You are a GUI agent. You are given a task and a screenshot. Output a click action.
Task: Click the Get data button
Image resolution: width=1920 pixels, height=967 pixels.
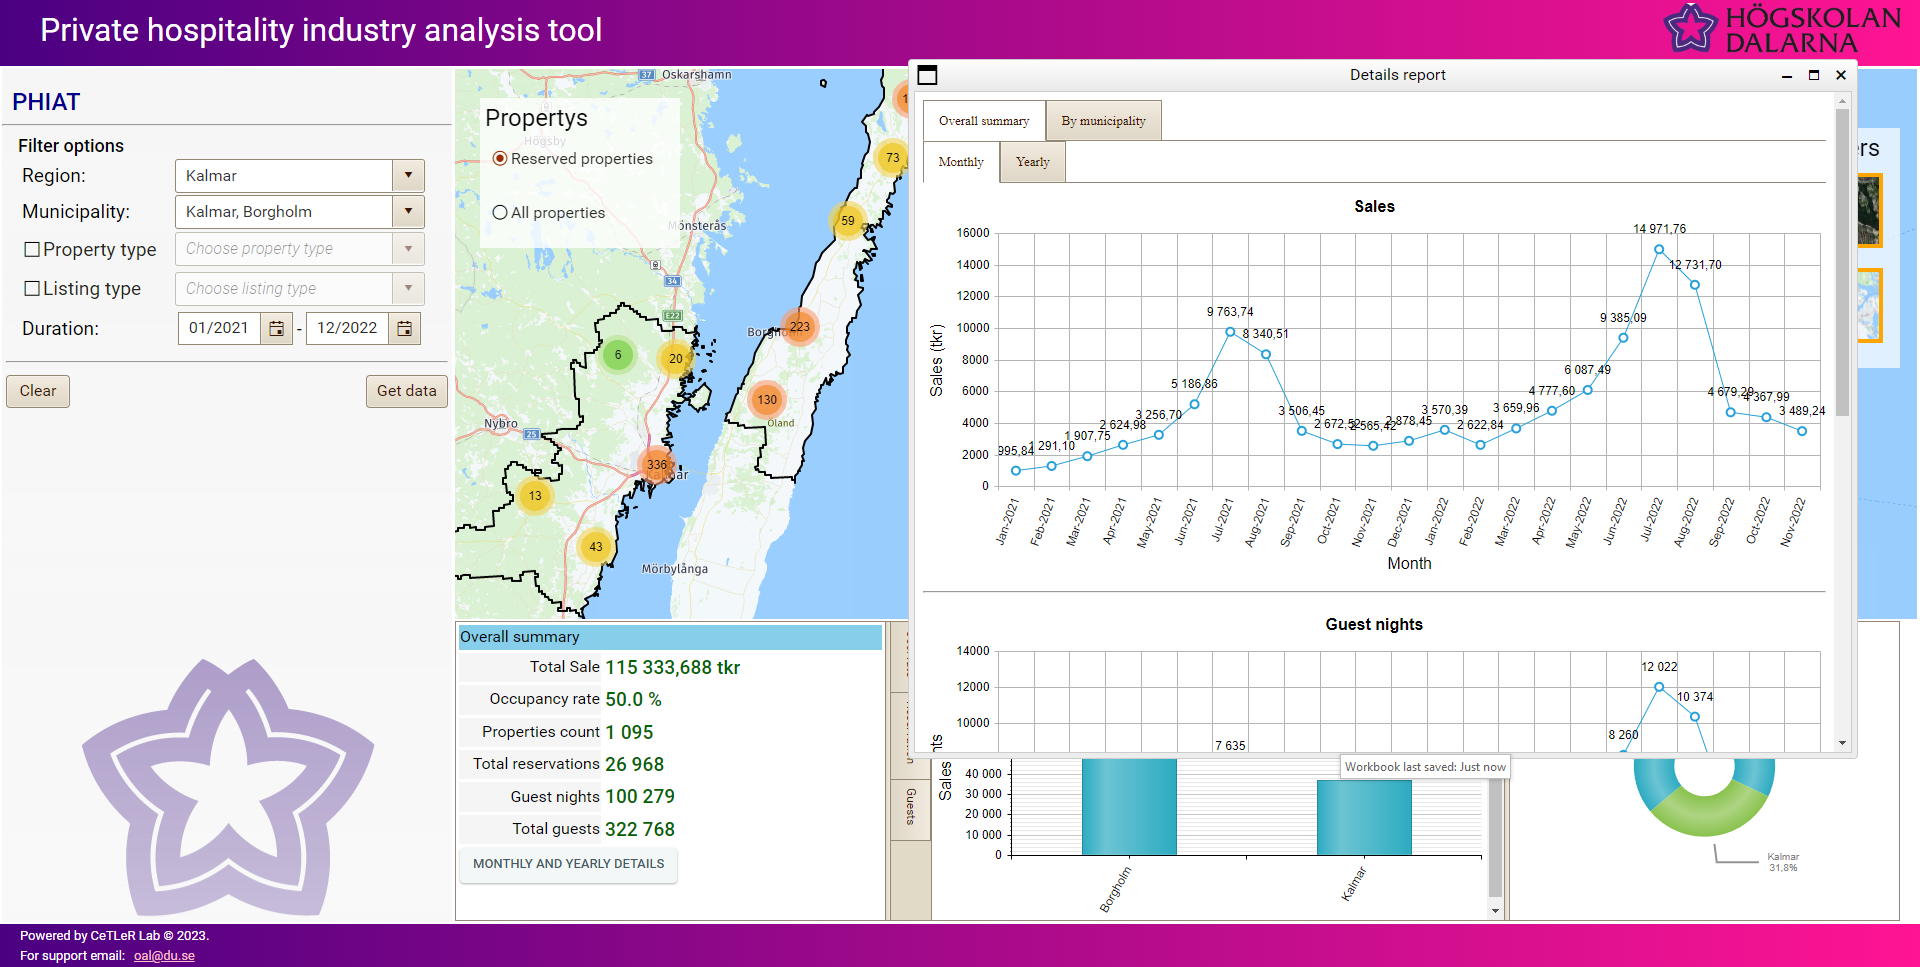tap(406, 391)
